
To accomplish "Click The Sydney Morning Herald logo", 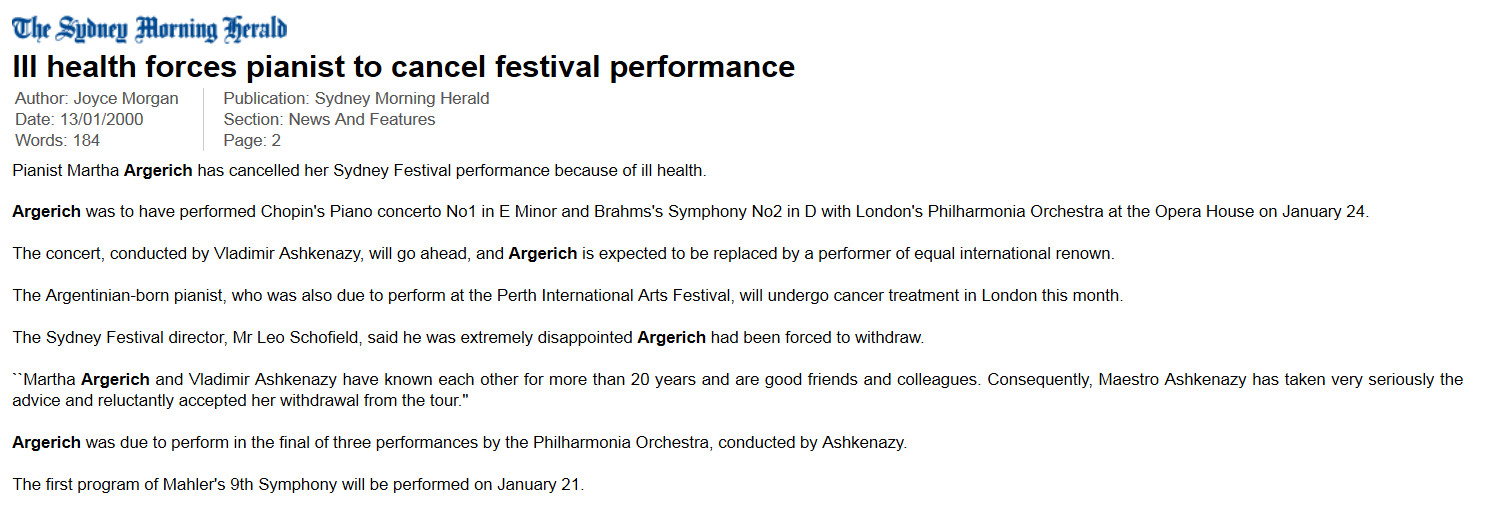I will (150, 28).
